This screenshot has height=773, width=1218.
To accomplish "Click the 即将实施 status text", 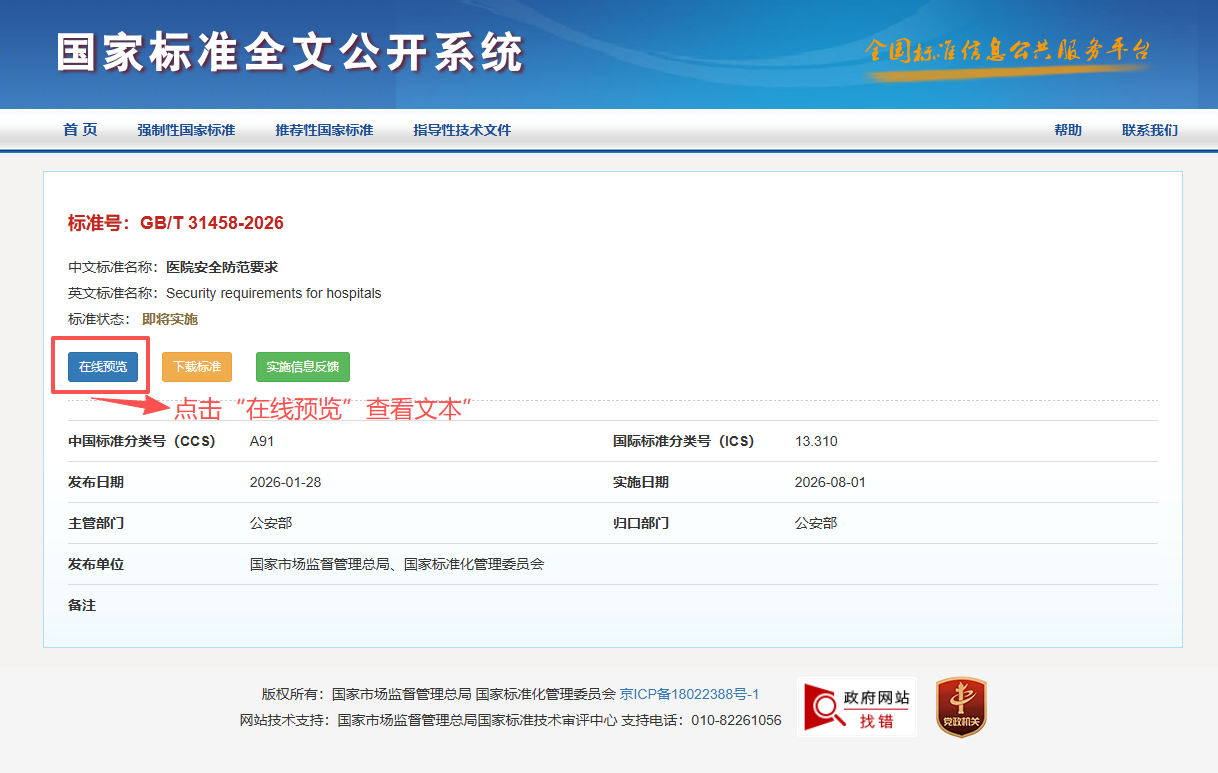I will click(170, 319).
